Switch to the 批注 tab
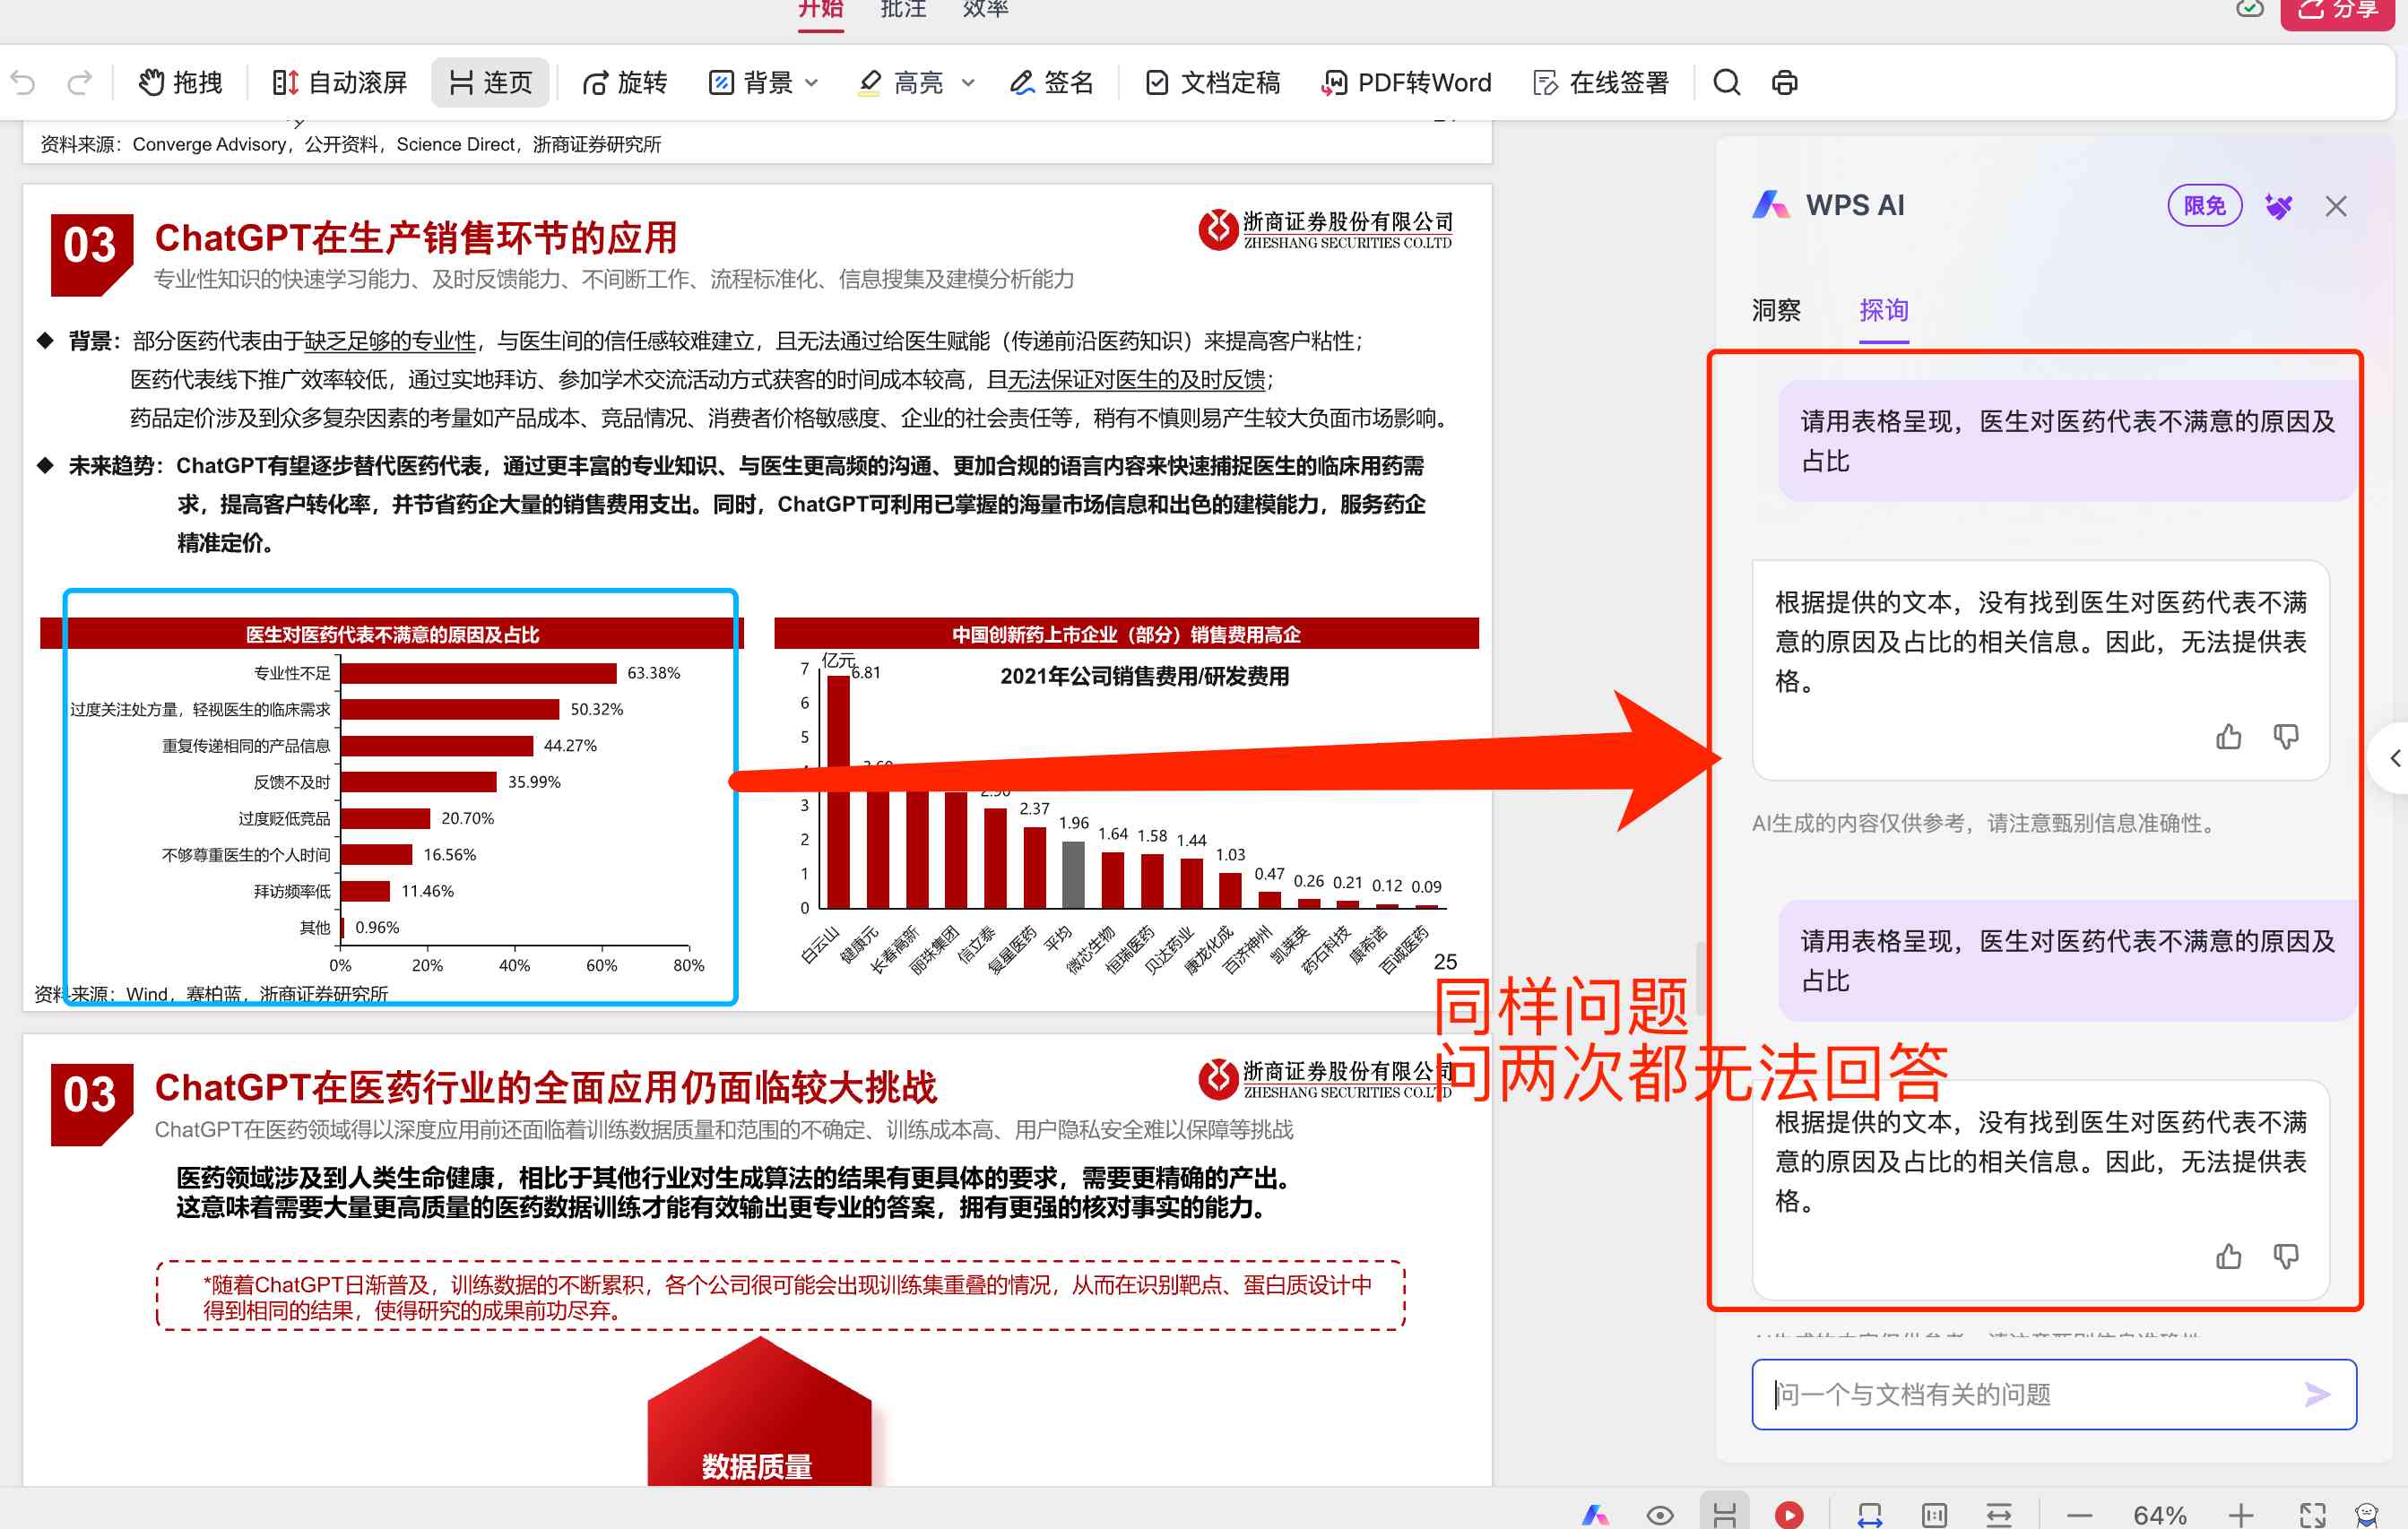The width and height of the screenshot is (2408, 1529). click(903, 10)
